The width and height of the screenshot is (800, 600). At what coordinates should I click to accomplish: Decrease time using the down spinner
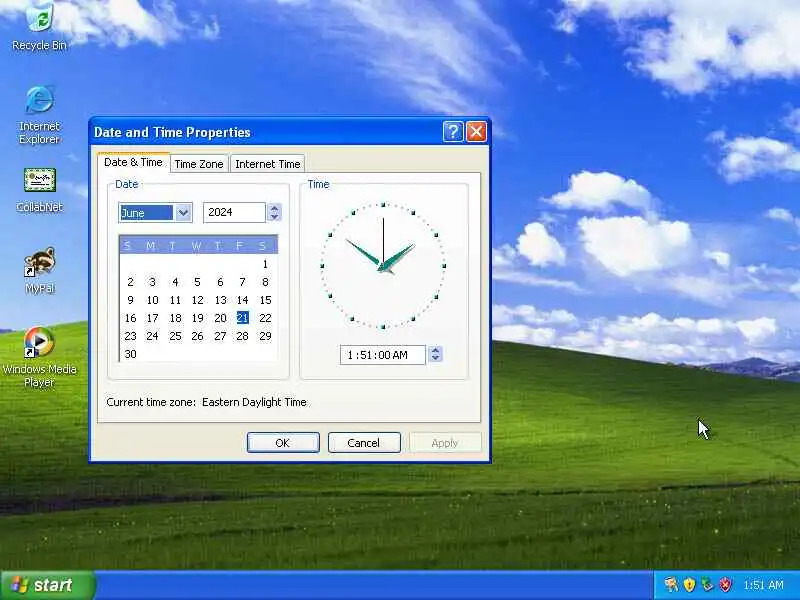pyautogui.click(x=435, y=359)
